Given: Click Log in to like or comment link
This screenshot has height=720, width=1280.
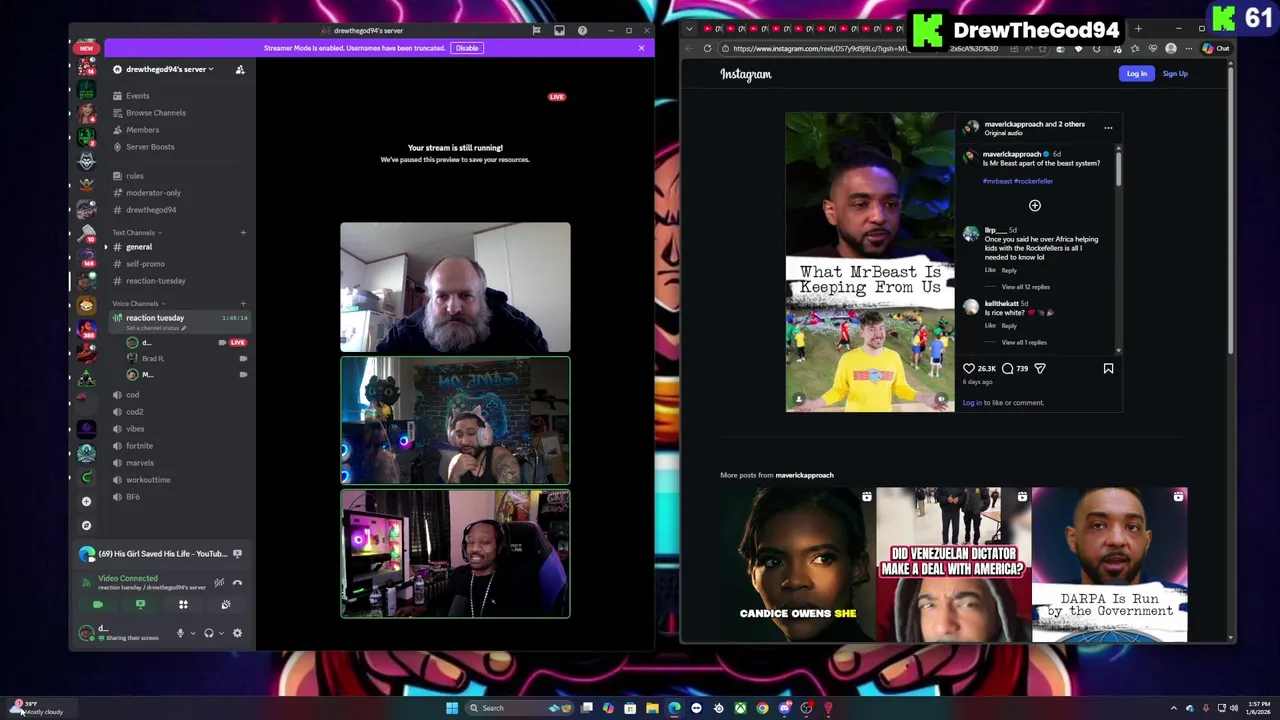Looking at the screenshot, I should click(1003, 403).
